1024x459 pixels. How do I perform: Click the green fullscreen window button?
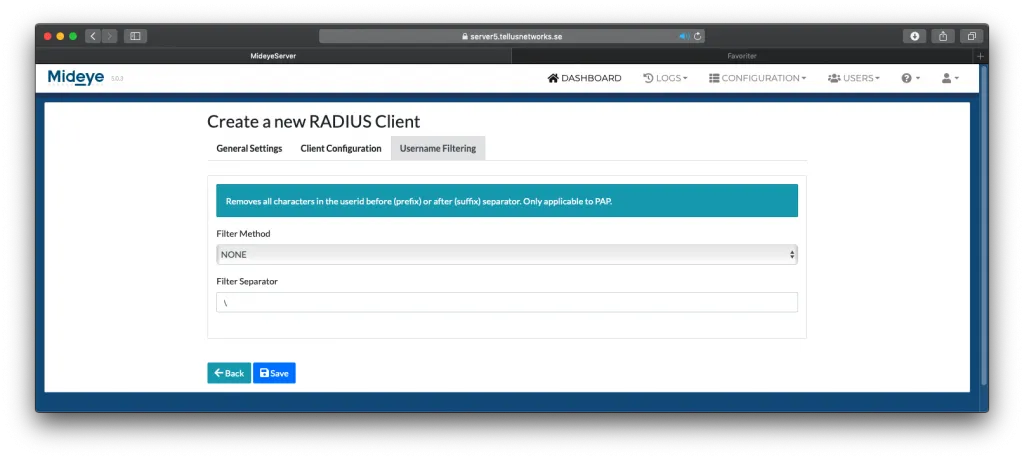tap(73, 37)
